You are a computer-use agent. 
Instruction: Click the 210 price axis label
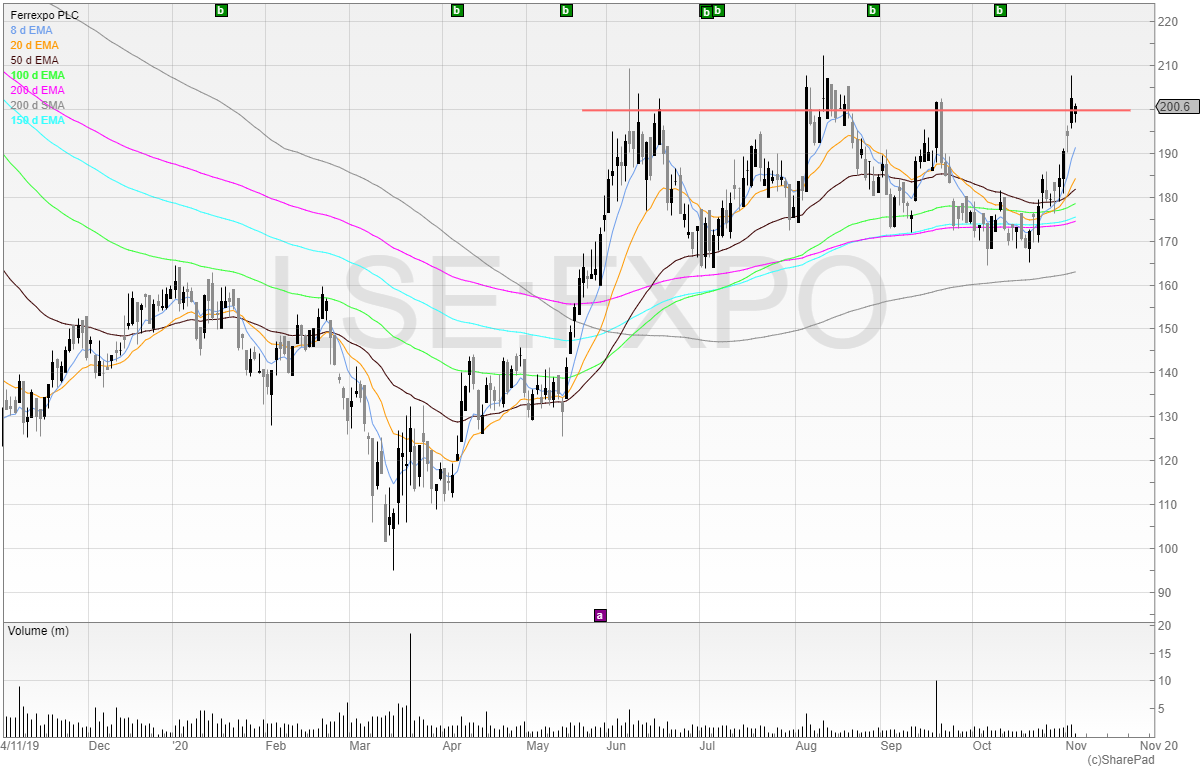point(1167,66)
